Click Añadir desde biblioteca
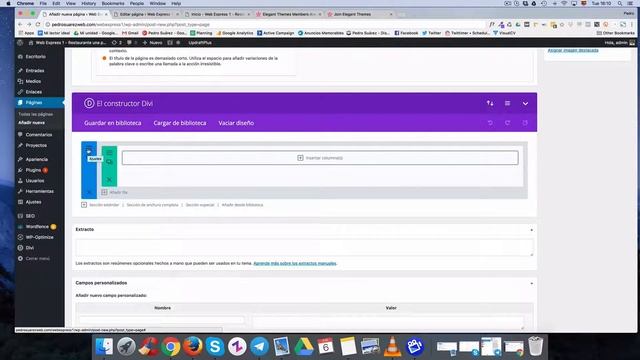The image size is (640, 360). click(x=242, y=205)
